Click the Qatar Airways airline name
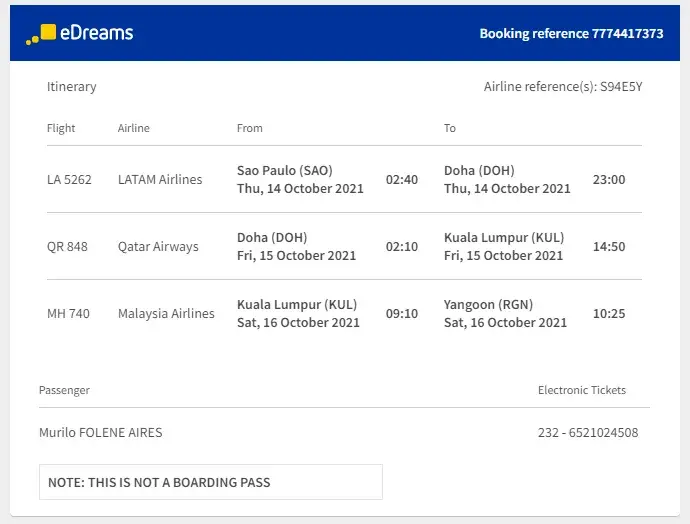 click(x=158, y=247)
